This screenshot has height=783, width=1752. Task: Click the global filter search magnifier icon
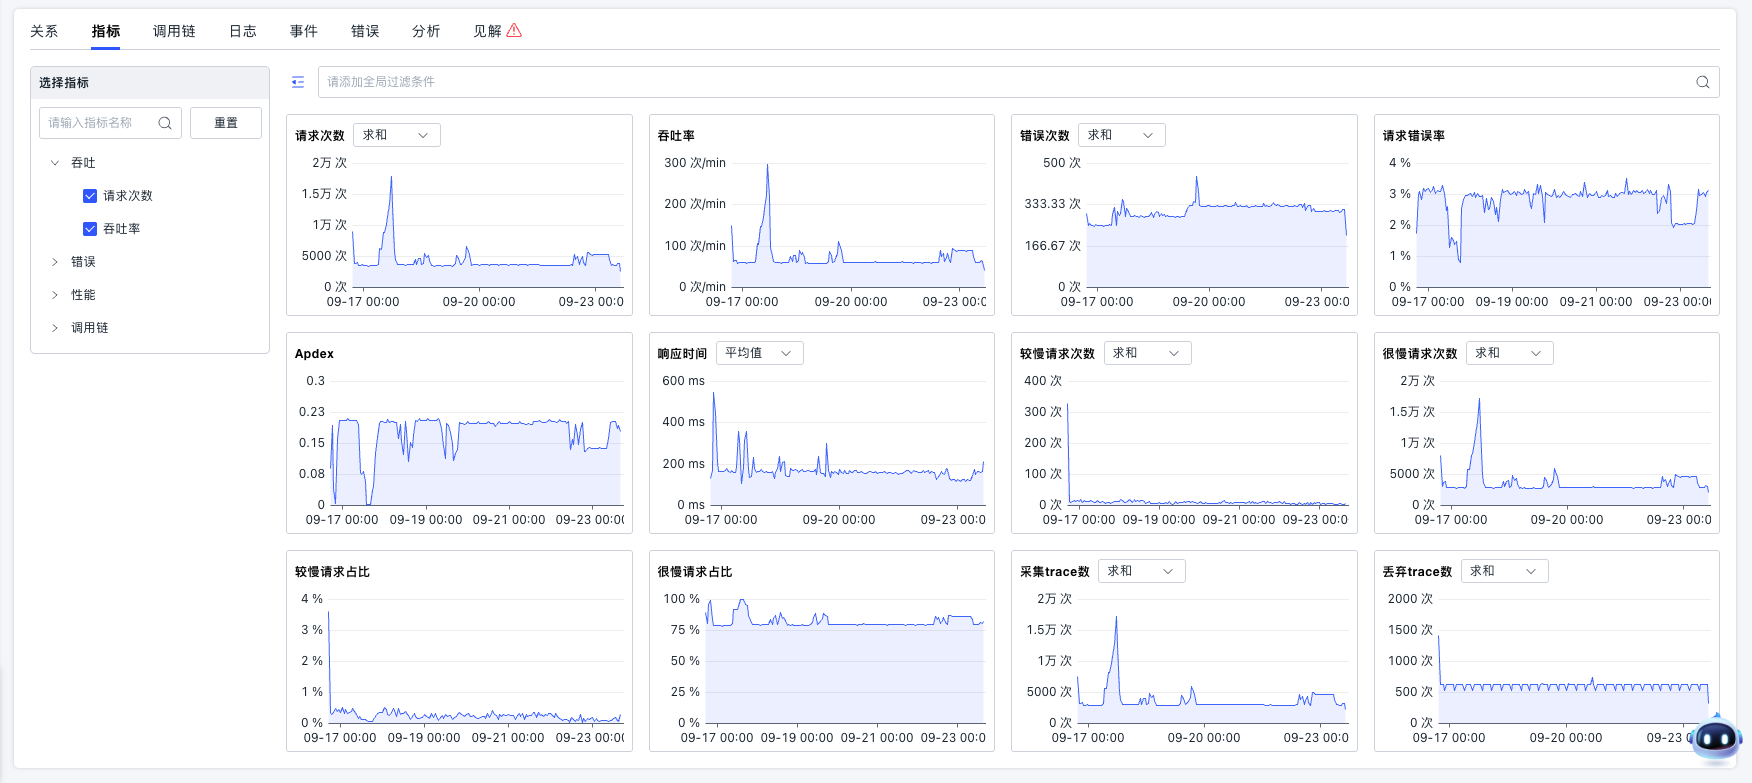[x=1702, y=82]
